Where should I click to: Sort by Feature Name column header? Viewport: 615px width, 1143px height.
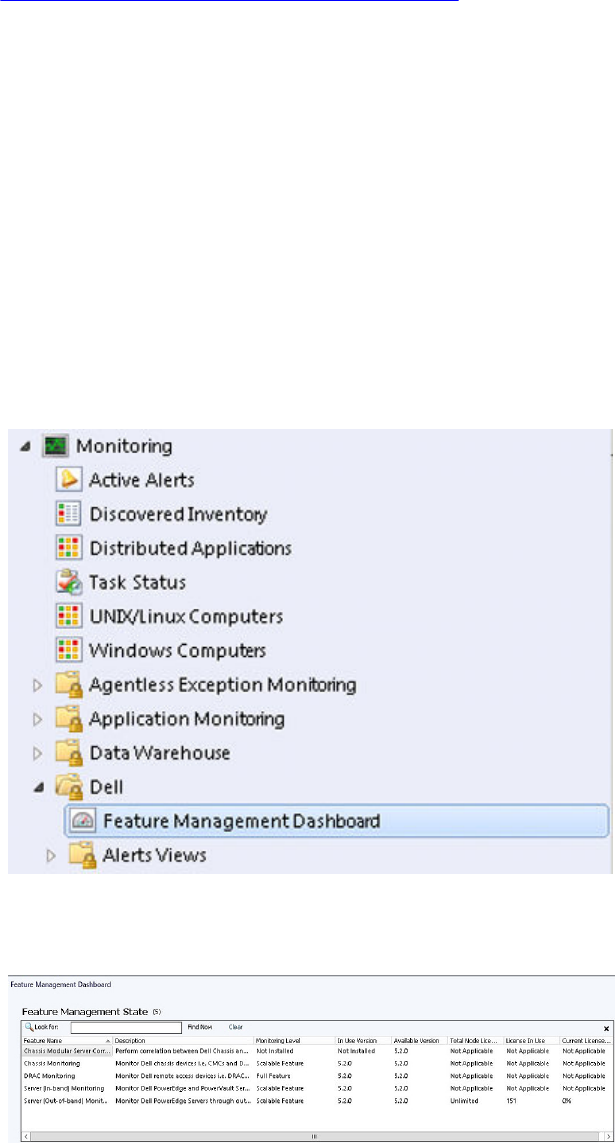67,1040
